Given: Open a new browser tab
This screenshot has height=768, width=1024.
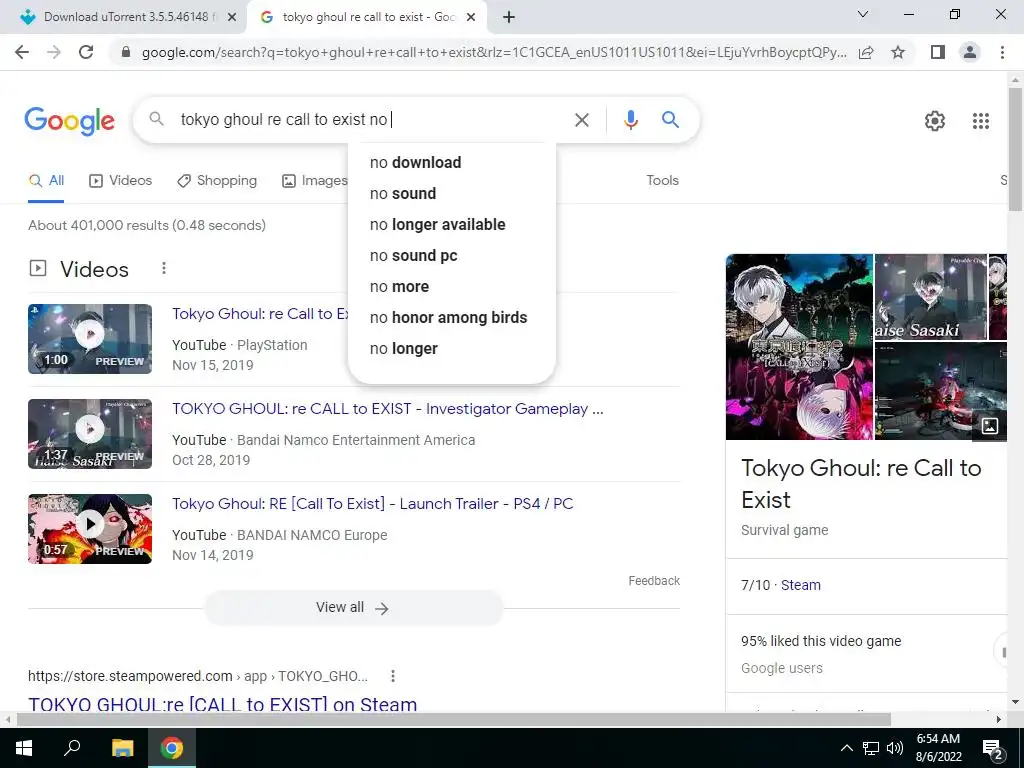Looking at the screenshot, I should pos(509,17).
